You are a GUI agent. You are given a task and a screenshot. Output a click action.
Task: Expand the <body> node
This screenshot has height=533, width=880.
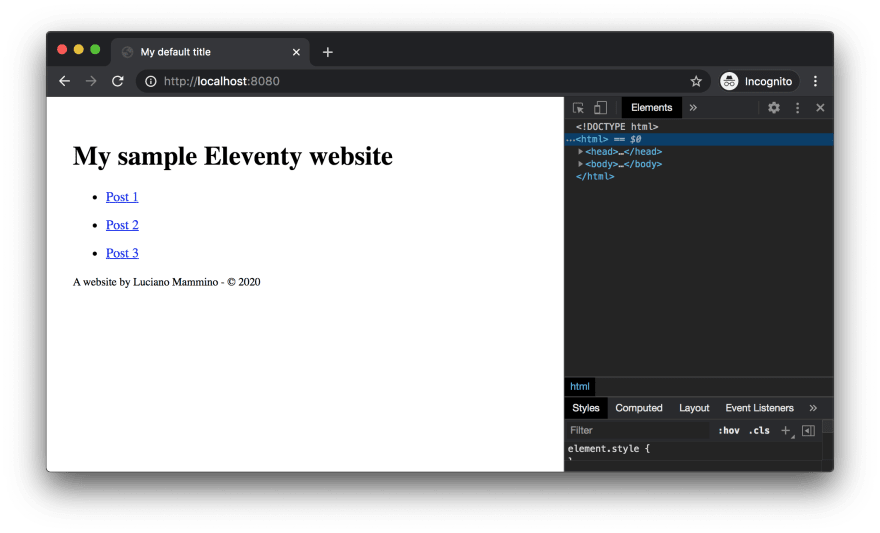pos(580,164)
